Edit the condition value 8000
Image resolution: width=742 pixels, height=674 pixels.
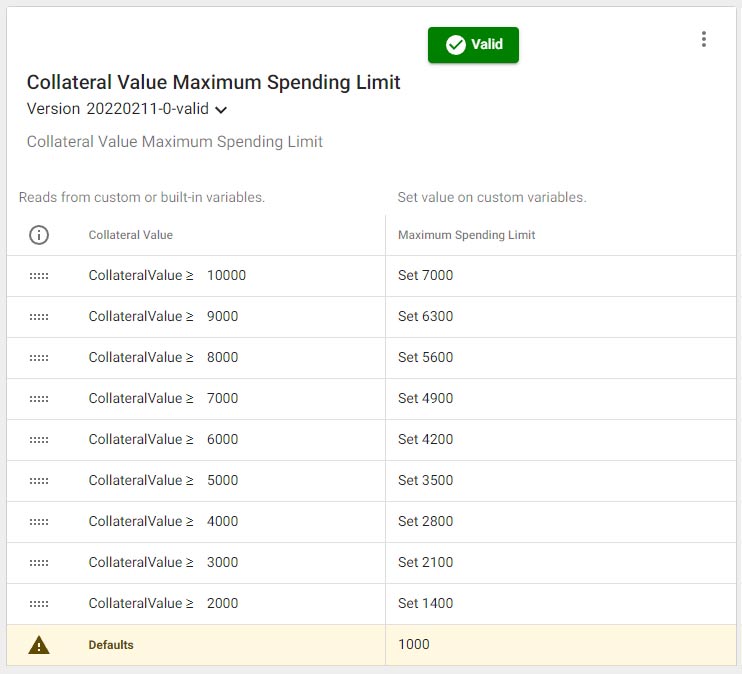(x=222, y=357)
